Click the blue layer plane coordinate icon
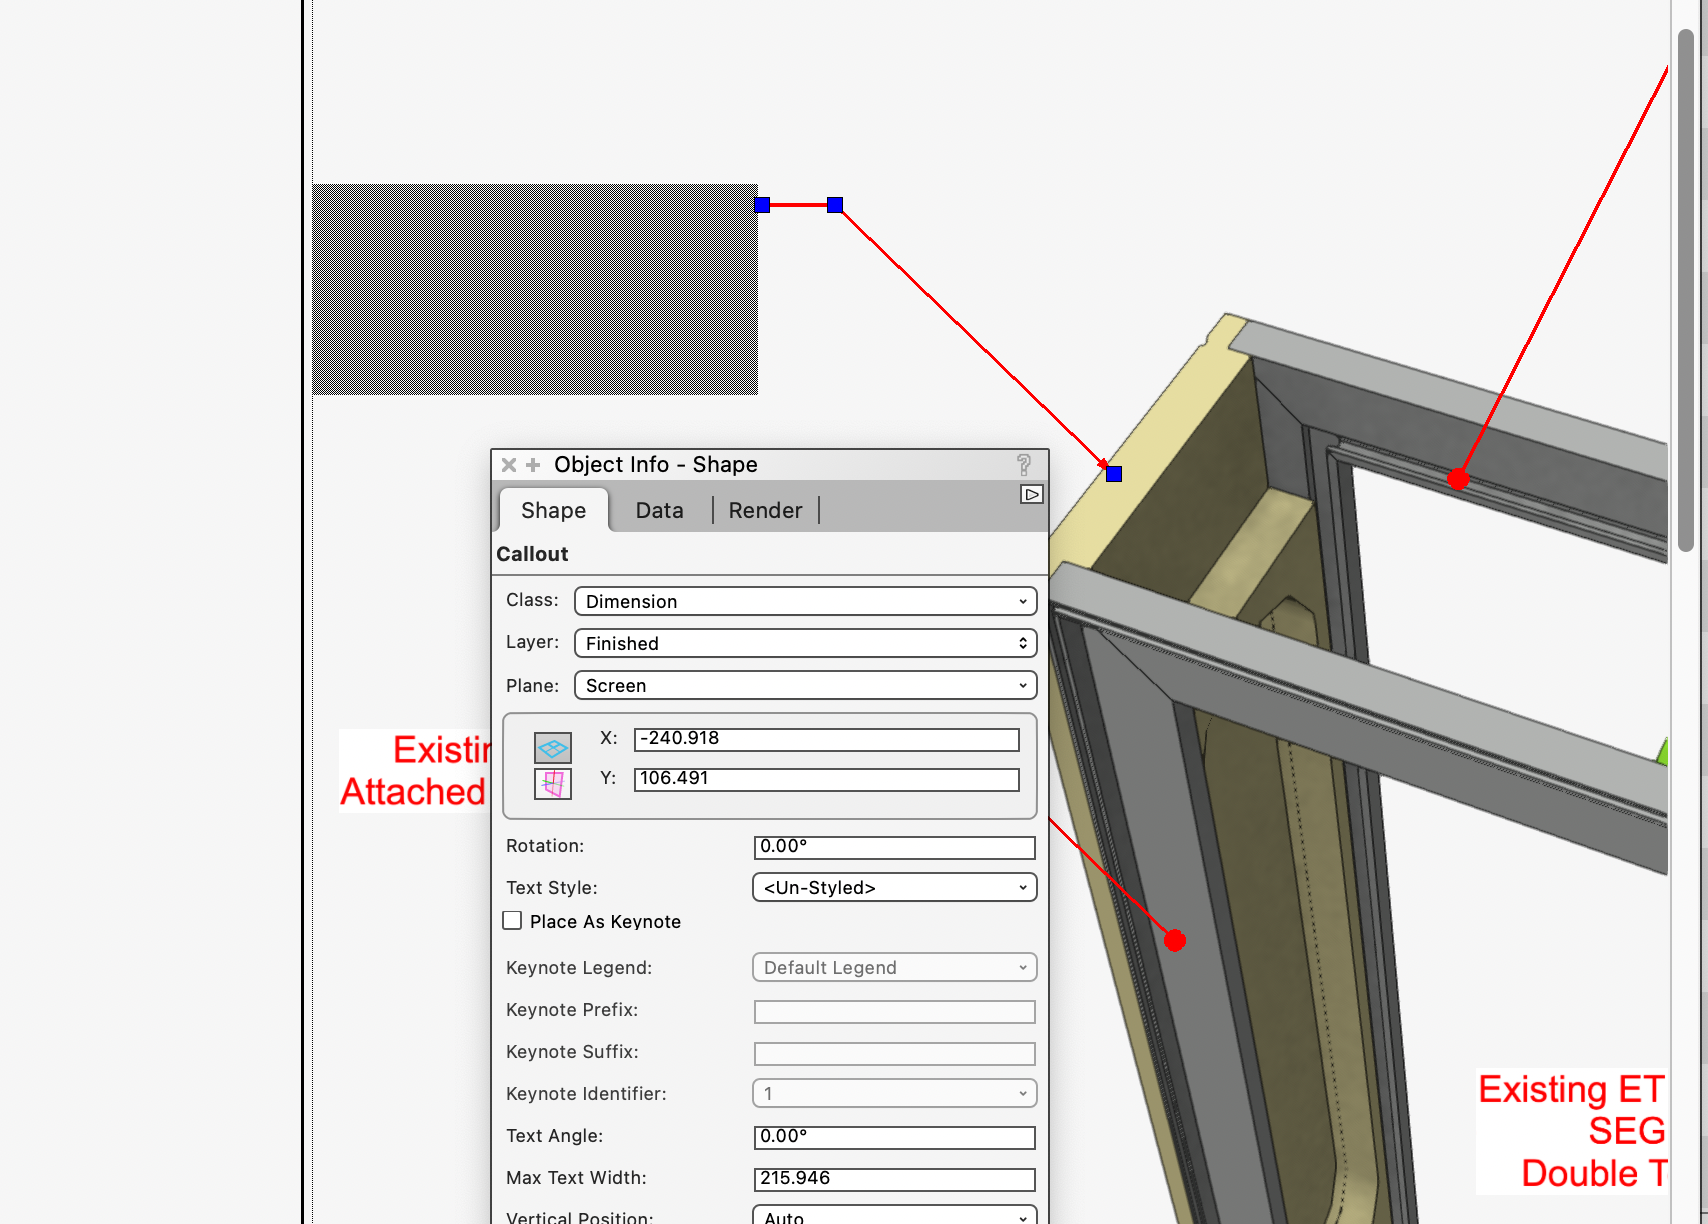This screenshot has width=1708, height=1224. pos(552,748)
